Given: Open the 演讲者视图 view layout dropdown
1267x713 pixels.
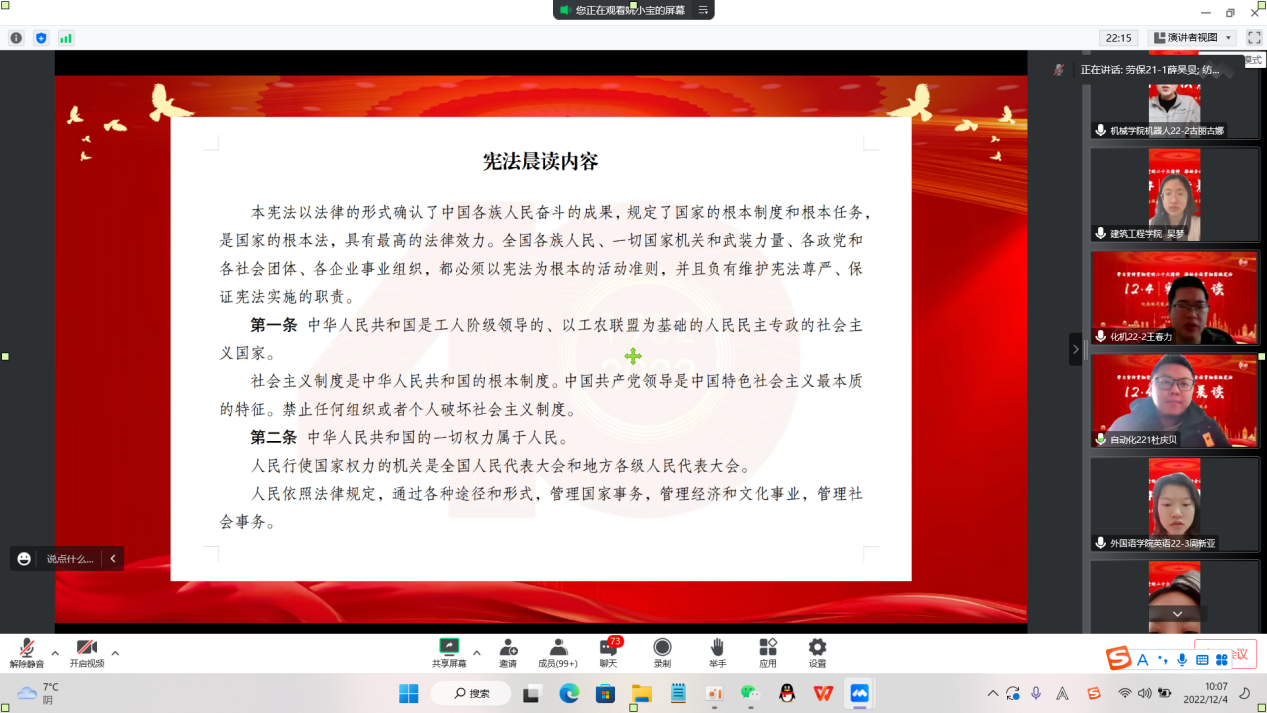Looking at the screenshot, I should pos(1192,38).
